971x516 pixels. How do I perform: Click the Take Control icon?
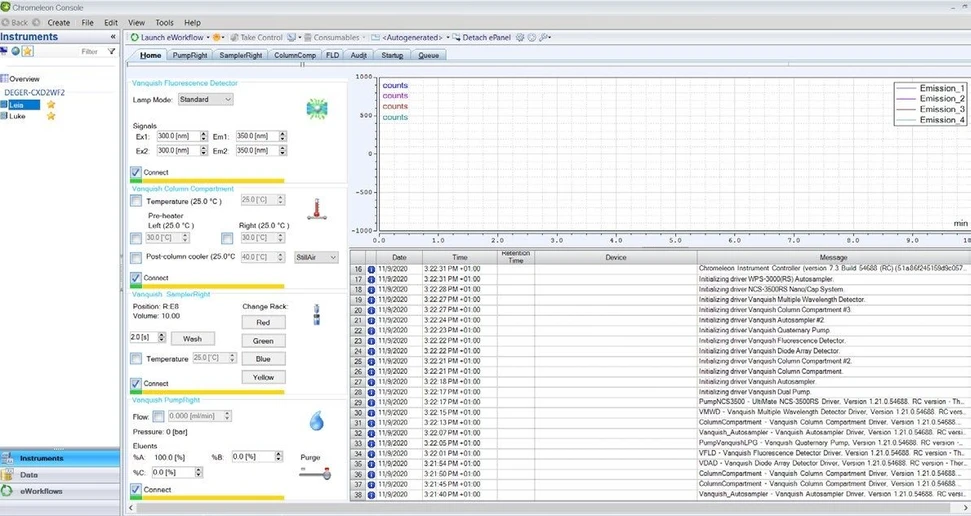tap(235, 38)
